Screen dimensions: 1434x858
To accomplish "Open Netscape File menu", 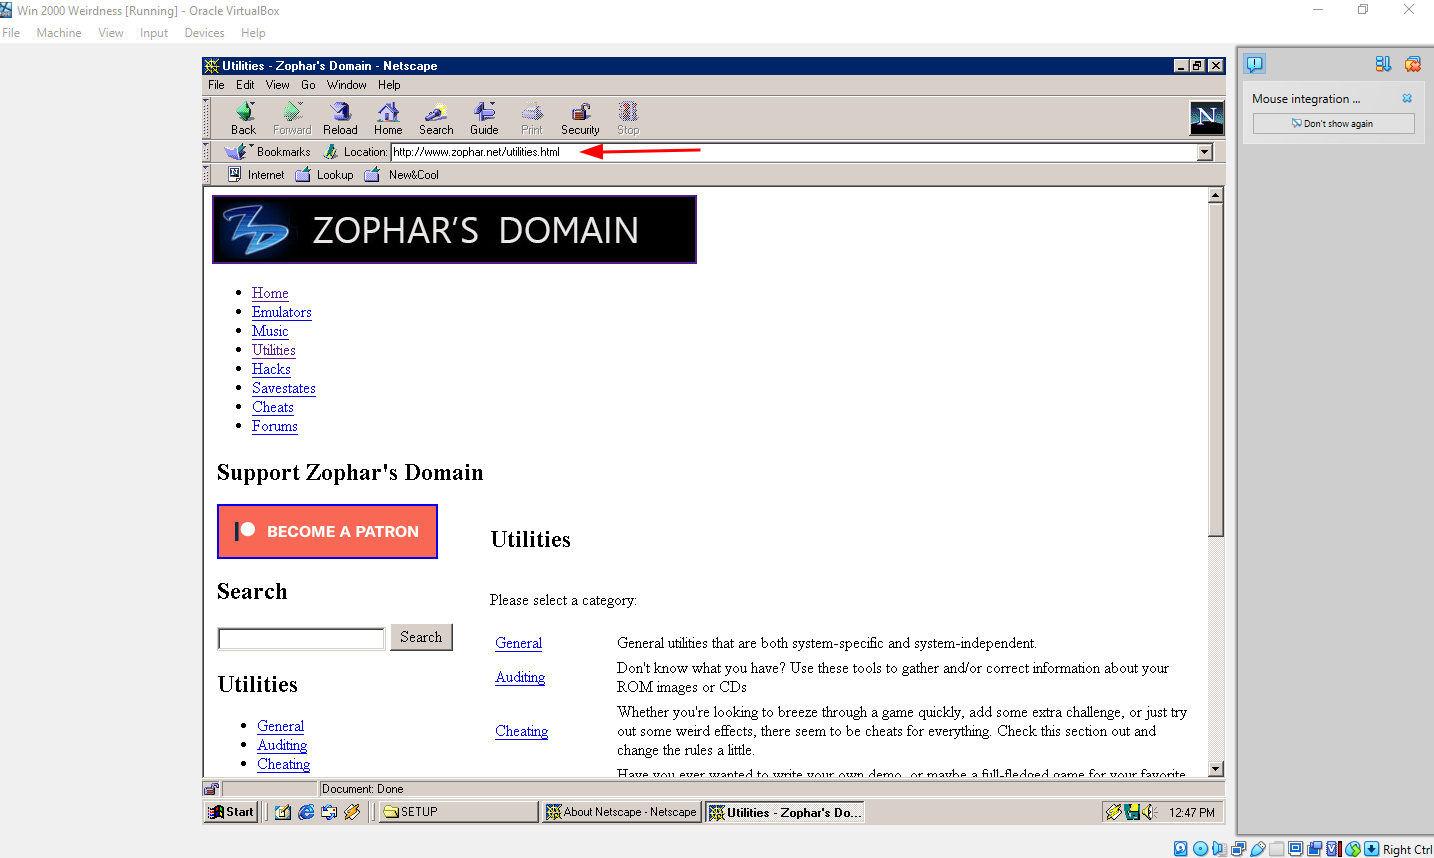I will 216,85.
